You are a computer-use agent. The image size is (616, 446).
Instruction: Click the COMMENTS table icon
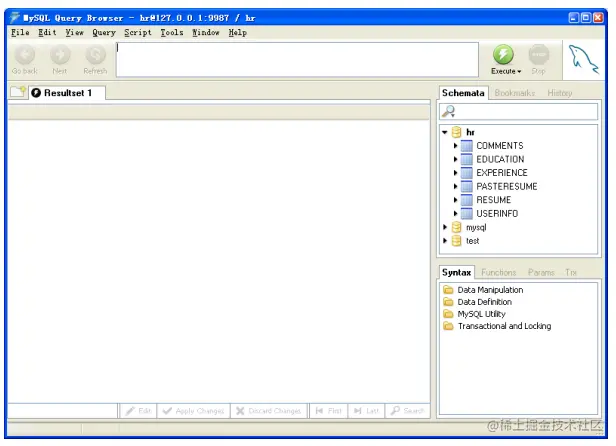(466, 146)
